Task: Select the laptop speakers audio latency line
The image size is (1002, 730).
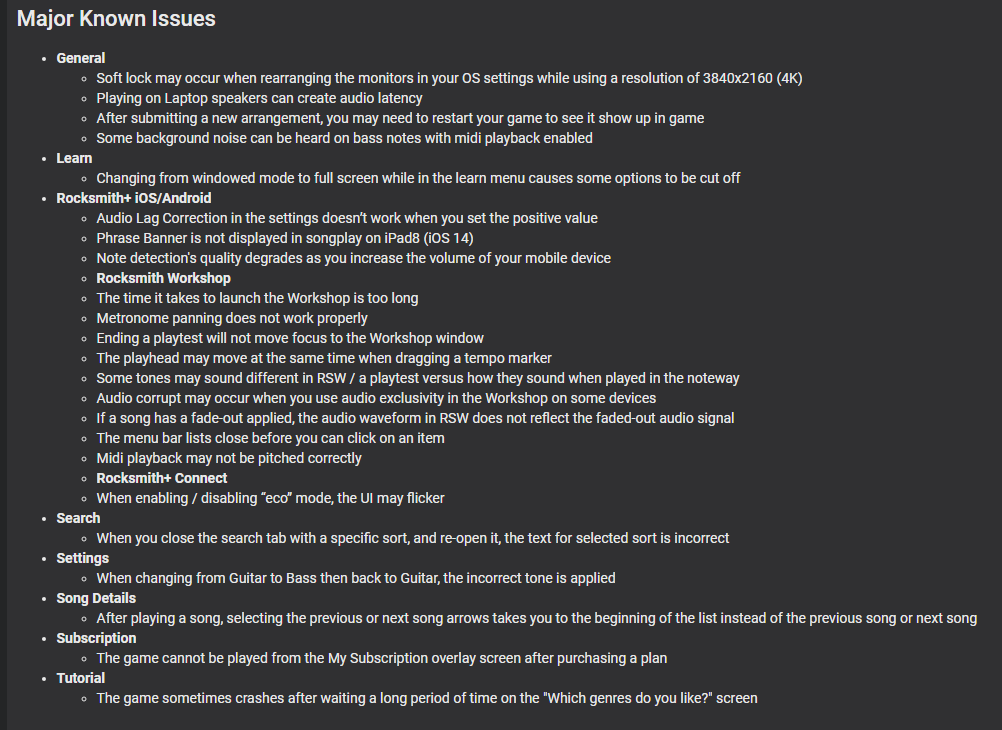Action: click(259, 98)
